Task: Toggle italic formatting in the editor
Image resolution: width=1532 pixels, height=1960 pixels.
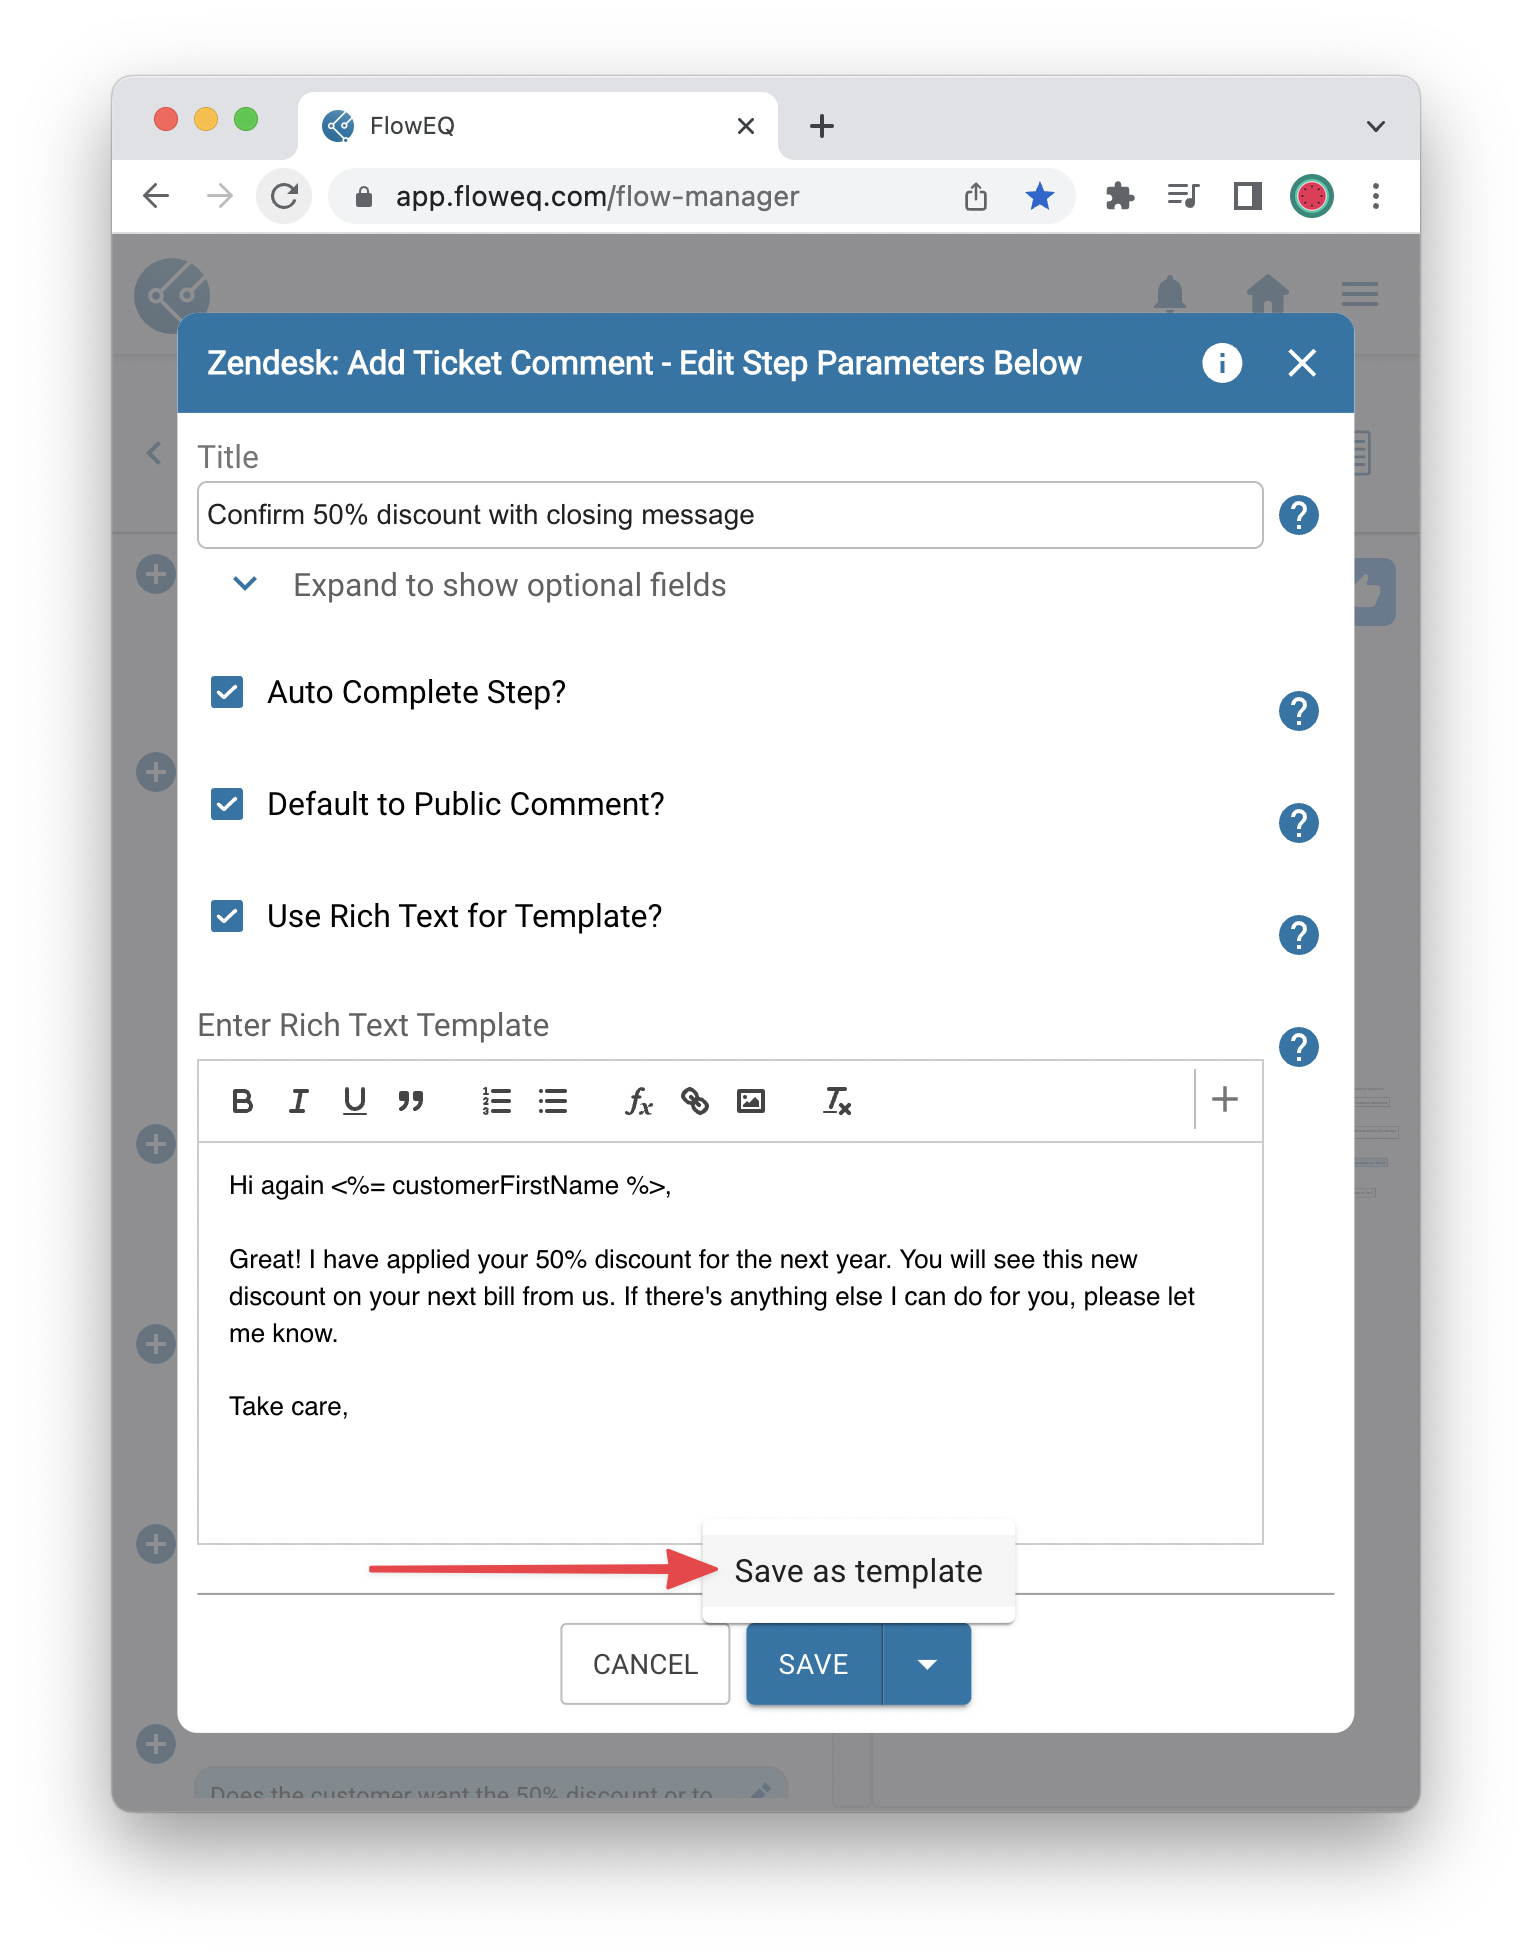Action: pyautogui.click(x=298, y=1101)
